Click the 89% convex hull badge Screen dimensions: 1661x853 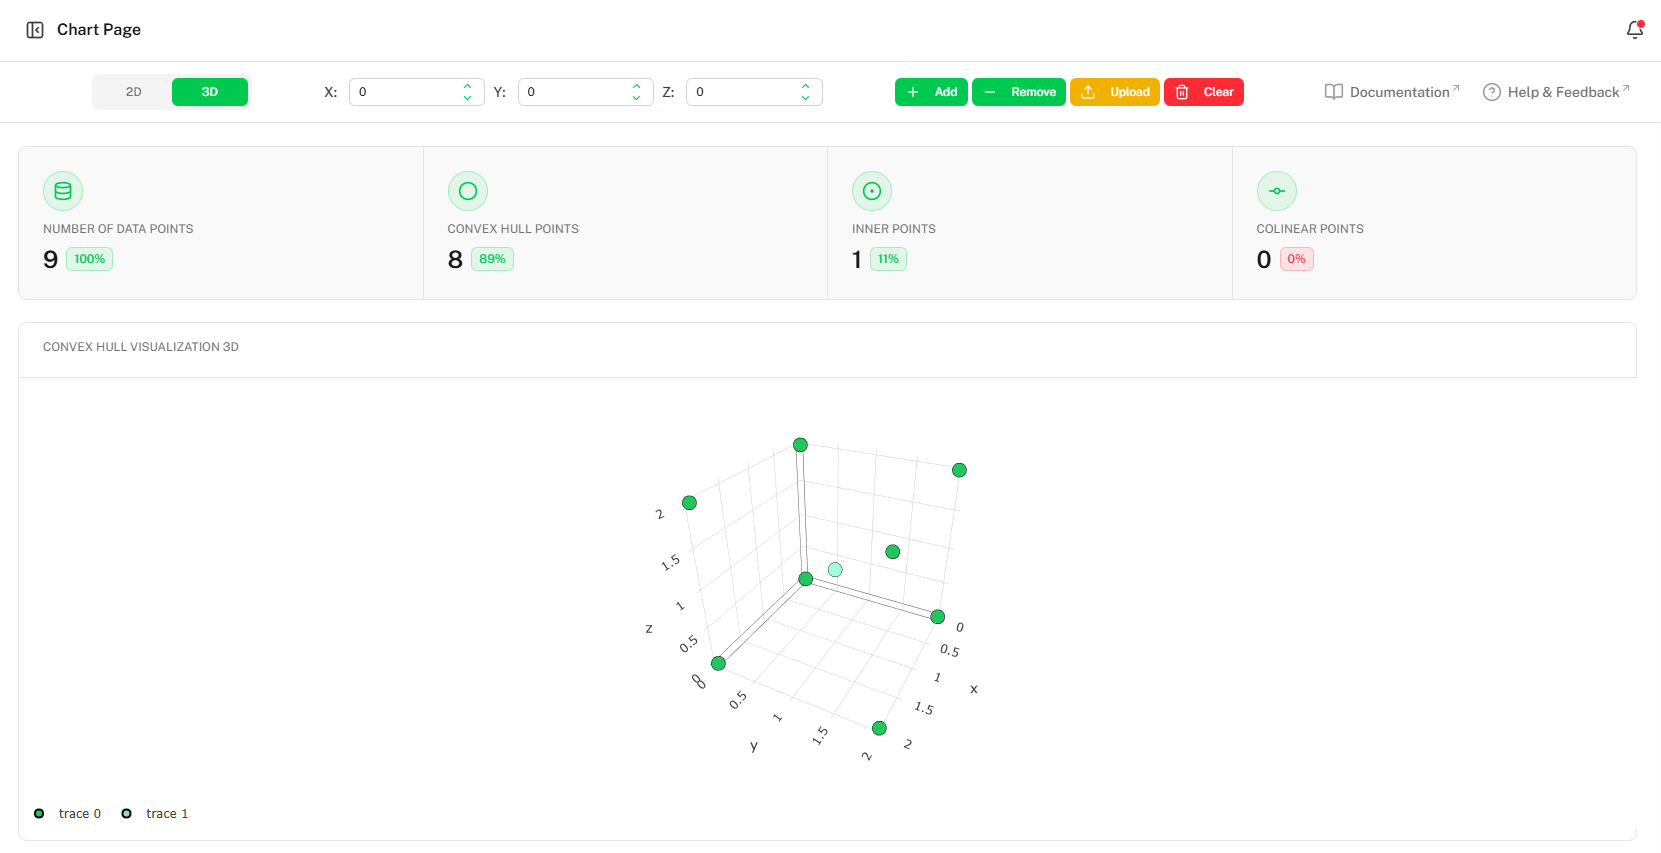tap(492, 259)
